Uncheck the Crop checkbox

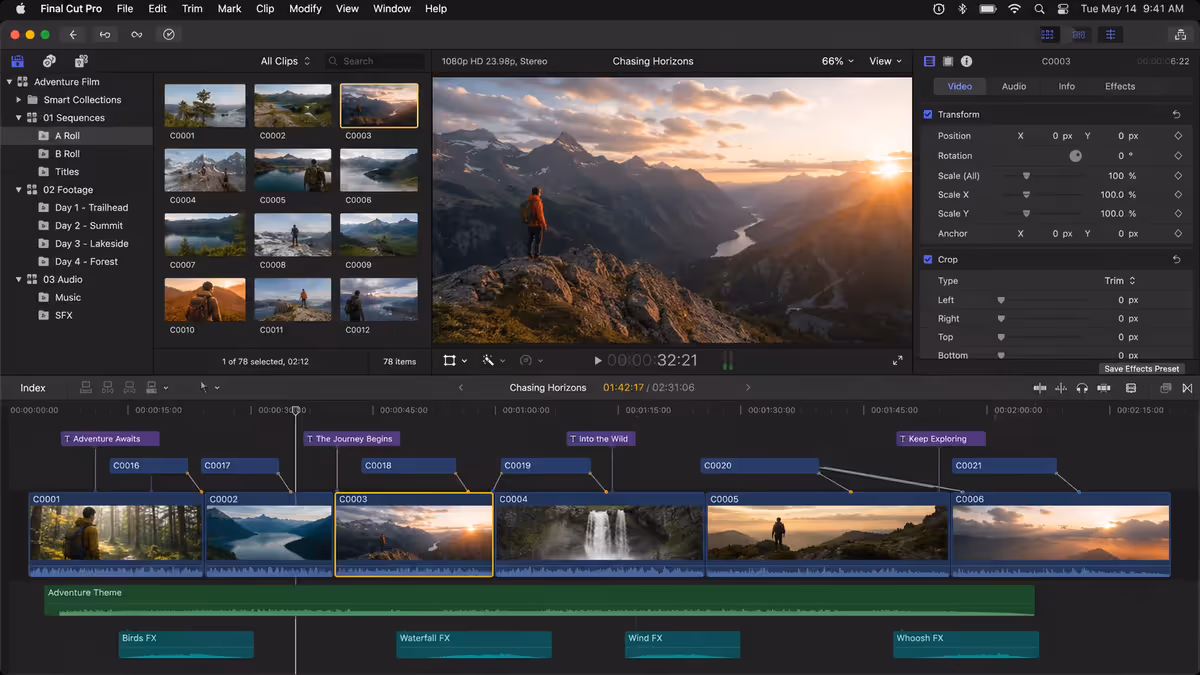(x=928, y=260)
